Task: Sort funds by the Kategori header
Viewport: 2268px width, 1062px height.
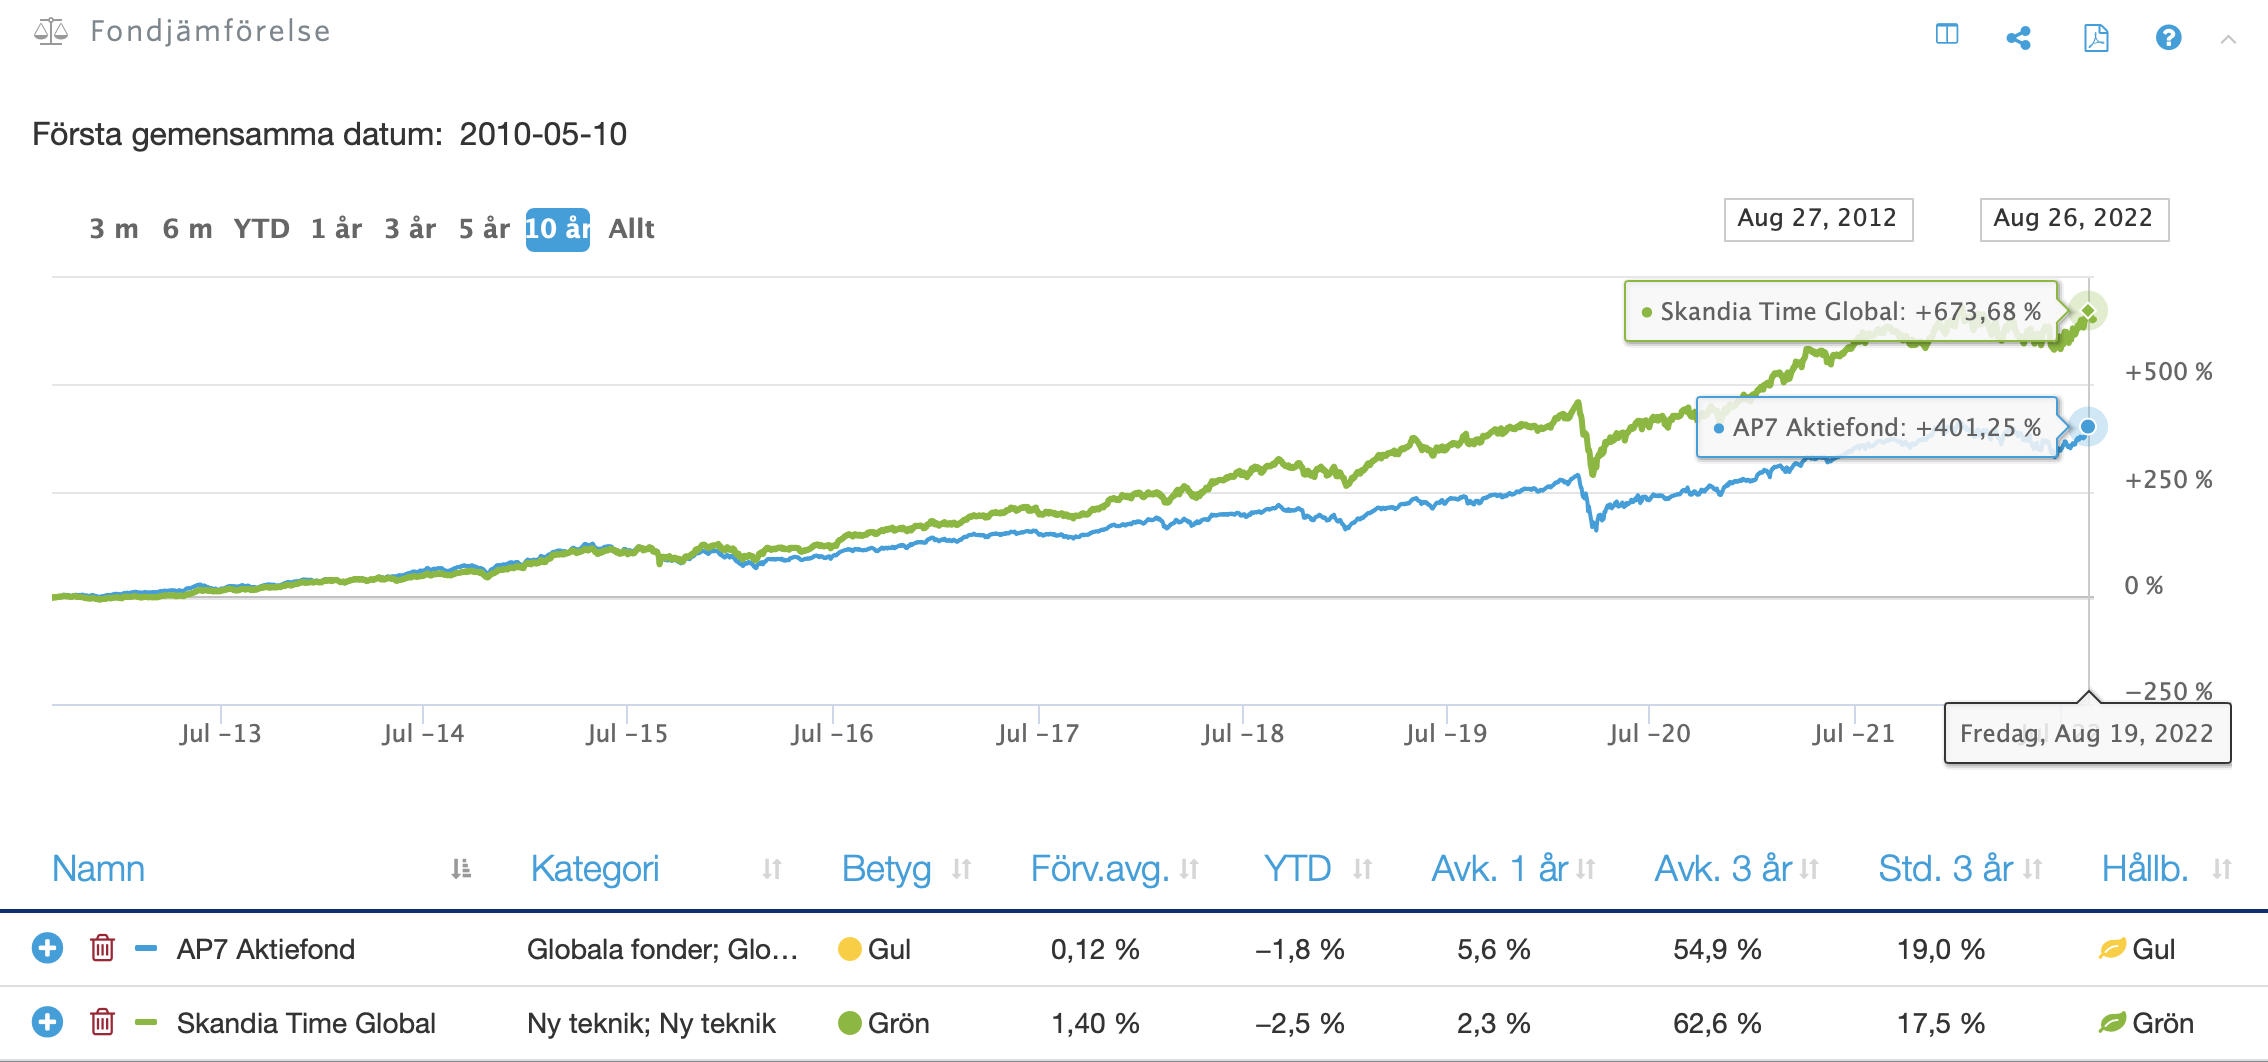Action: (594, 868)
